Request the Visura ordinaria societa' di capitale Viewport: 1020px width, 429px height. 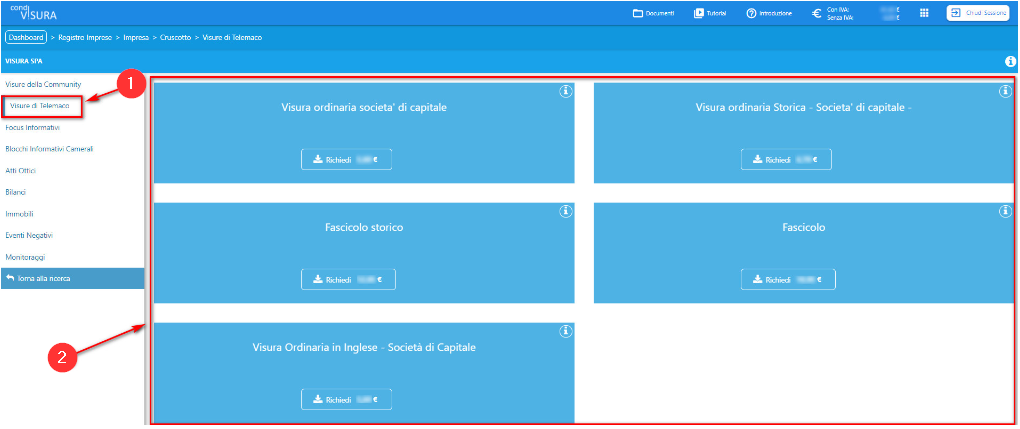pos(346,159)
